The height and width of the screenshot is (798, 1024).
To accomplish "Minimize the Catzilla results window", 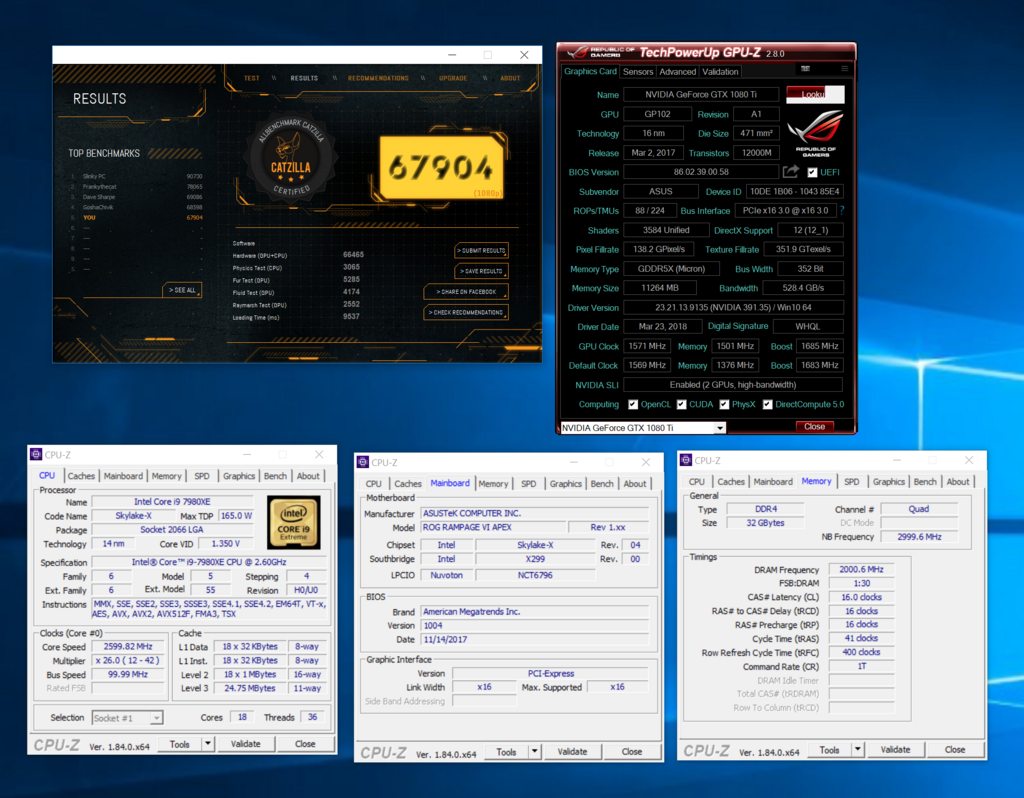I will click(x=452, y=55).
